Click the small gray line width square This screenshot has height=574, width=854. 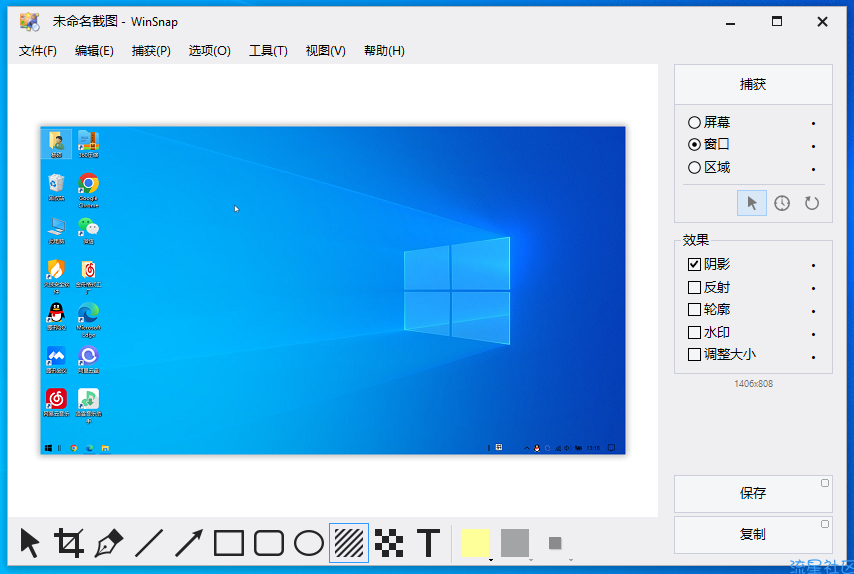pos(555,543)
